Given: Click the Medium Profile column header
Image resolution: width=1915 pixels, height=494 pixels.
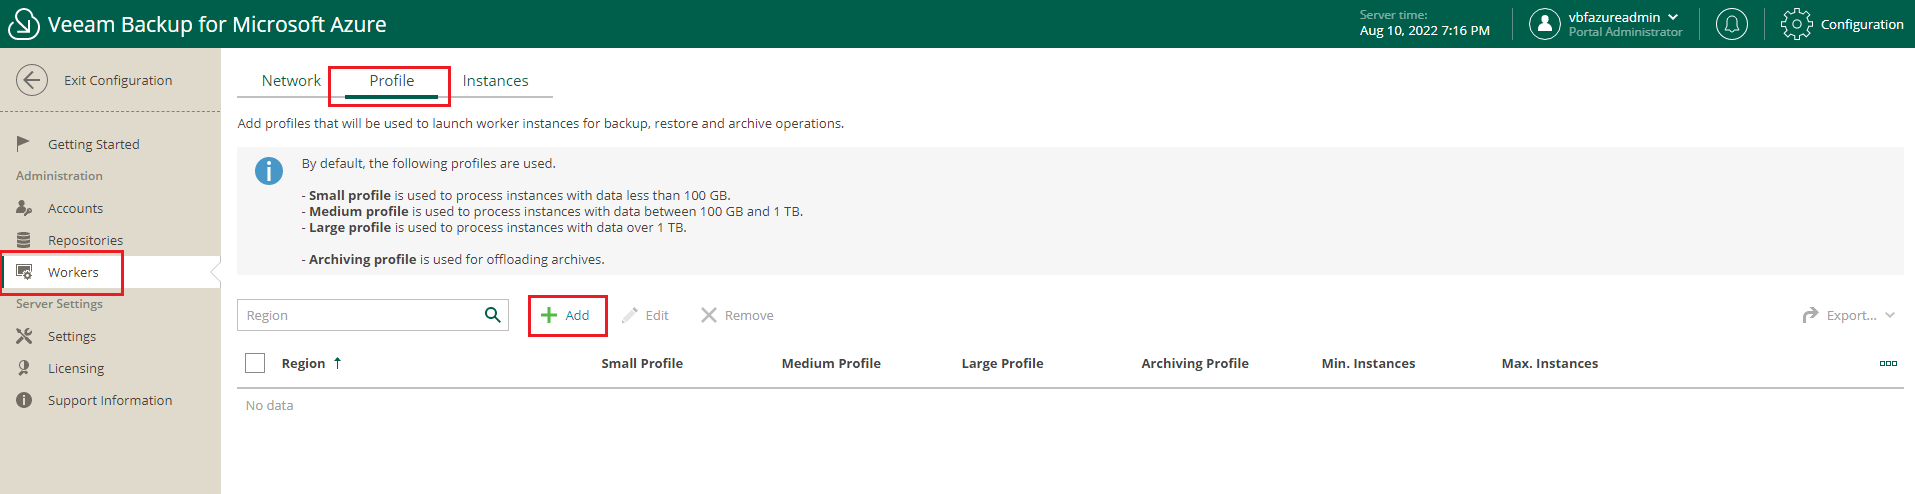Looking at the screenshot, I should point(831,363).
